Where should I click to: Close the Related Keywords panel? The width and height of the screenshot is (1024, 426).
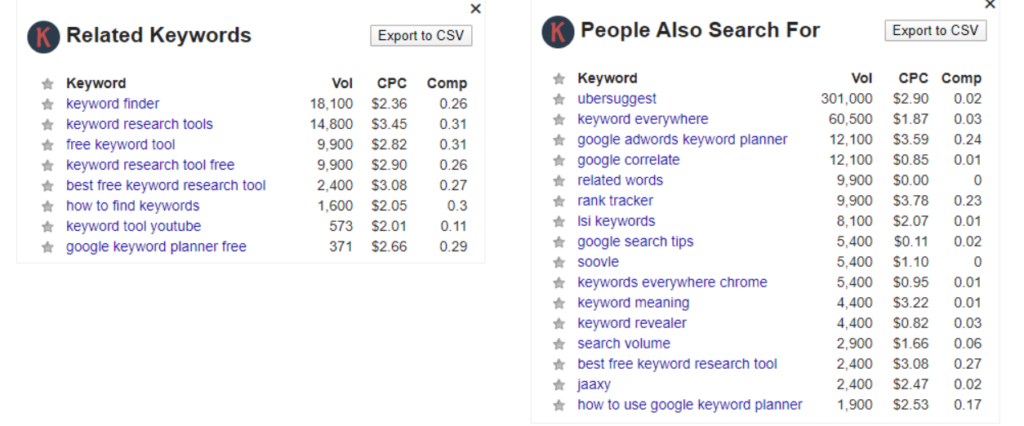(475, 8)
